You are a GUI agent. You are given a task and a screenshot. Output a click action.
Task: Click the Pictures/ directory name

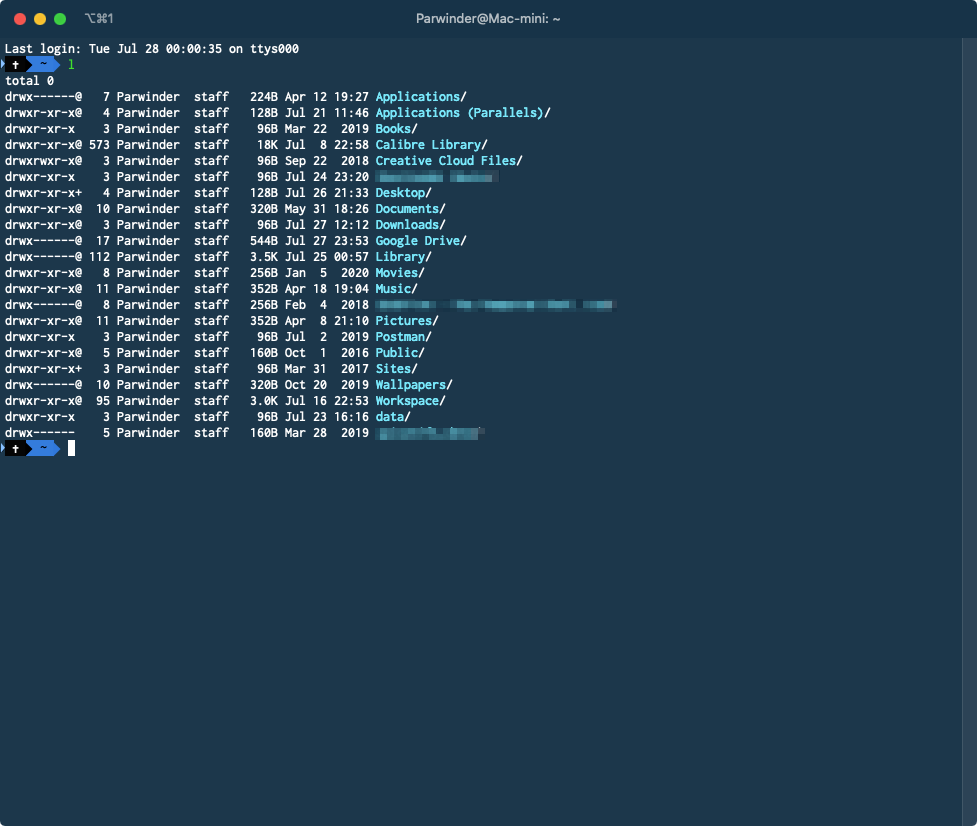click(x=407, y=321)
